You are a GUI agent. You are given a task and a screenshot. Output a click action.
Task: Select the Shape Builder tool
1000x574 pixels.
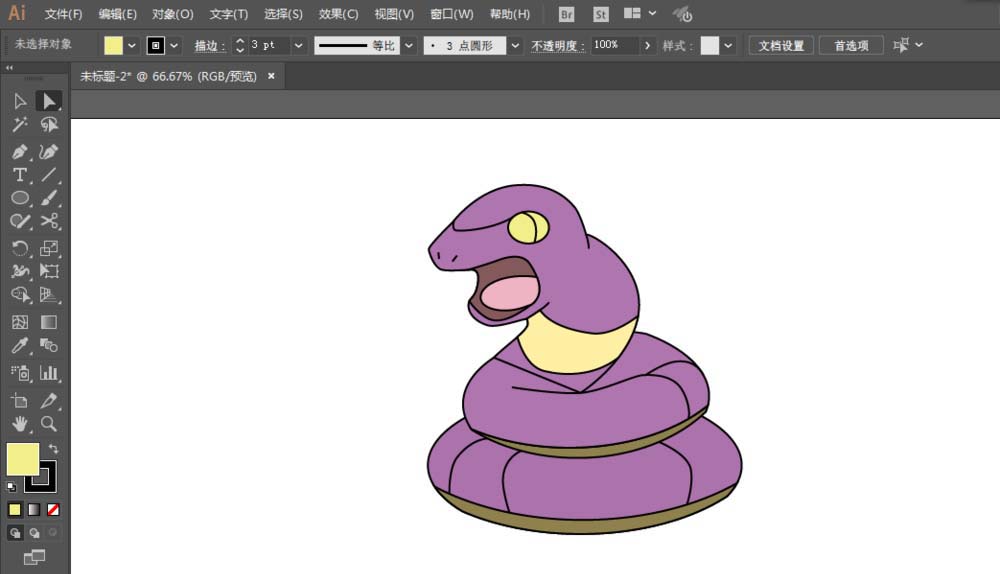pyautogui.click(x=20, y=295)
